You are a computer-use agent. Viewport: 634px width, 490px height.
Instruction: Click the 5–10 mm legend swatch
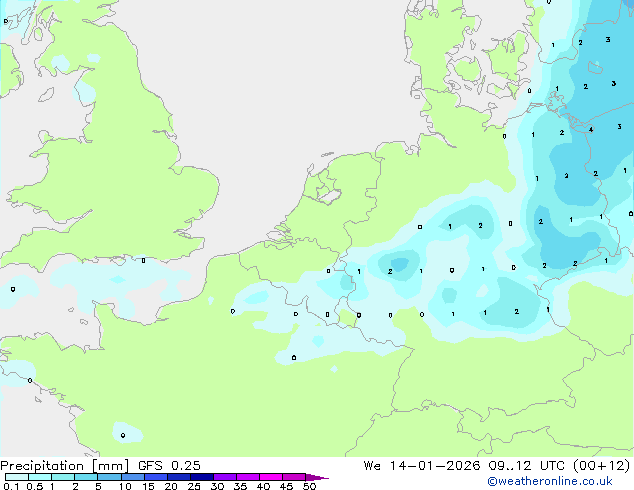pos(109,477)
